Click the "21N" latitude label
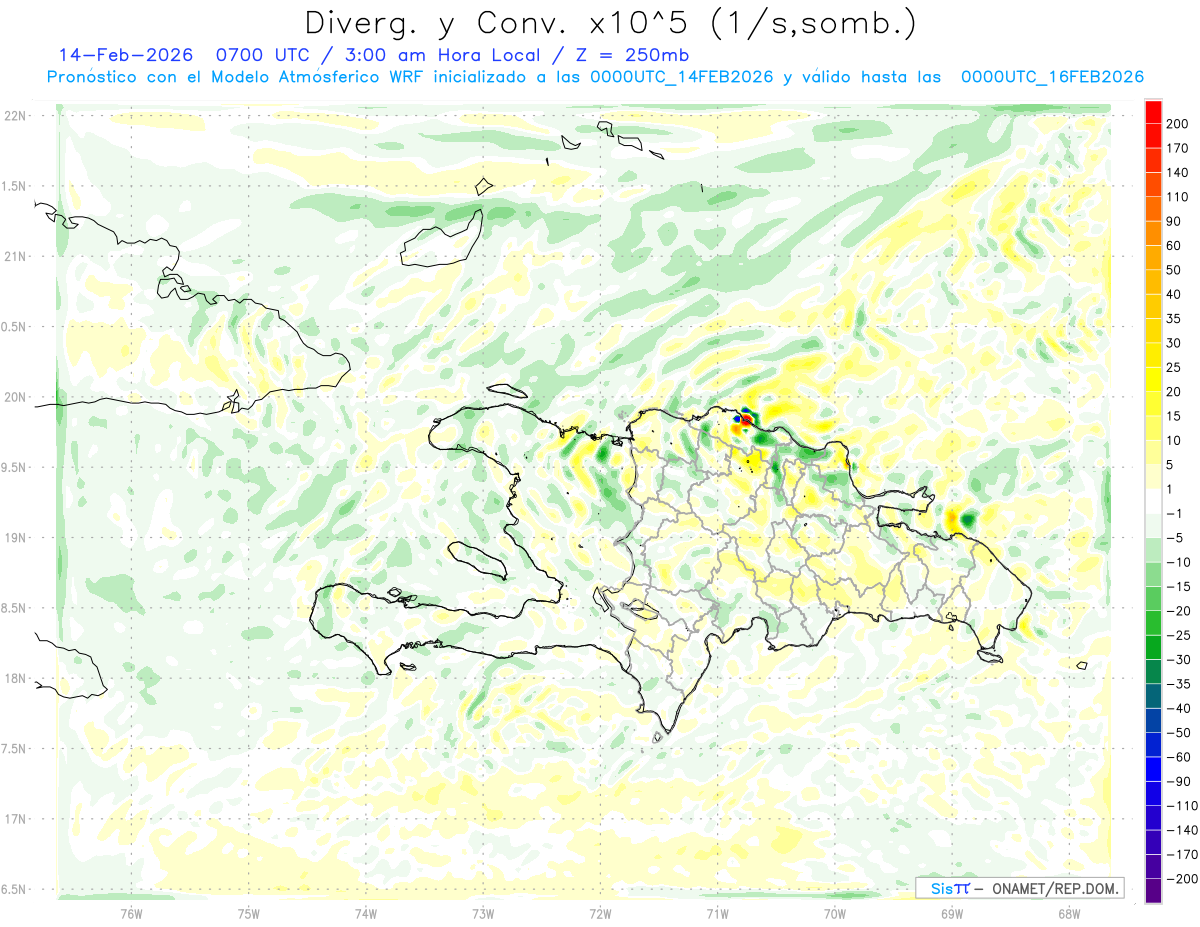This screenshot has height=927, width=1200. [15, 256]
